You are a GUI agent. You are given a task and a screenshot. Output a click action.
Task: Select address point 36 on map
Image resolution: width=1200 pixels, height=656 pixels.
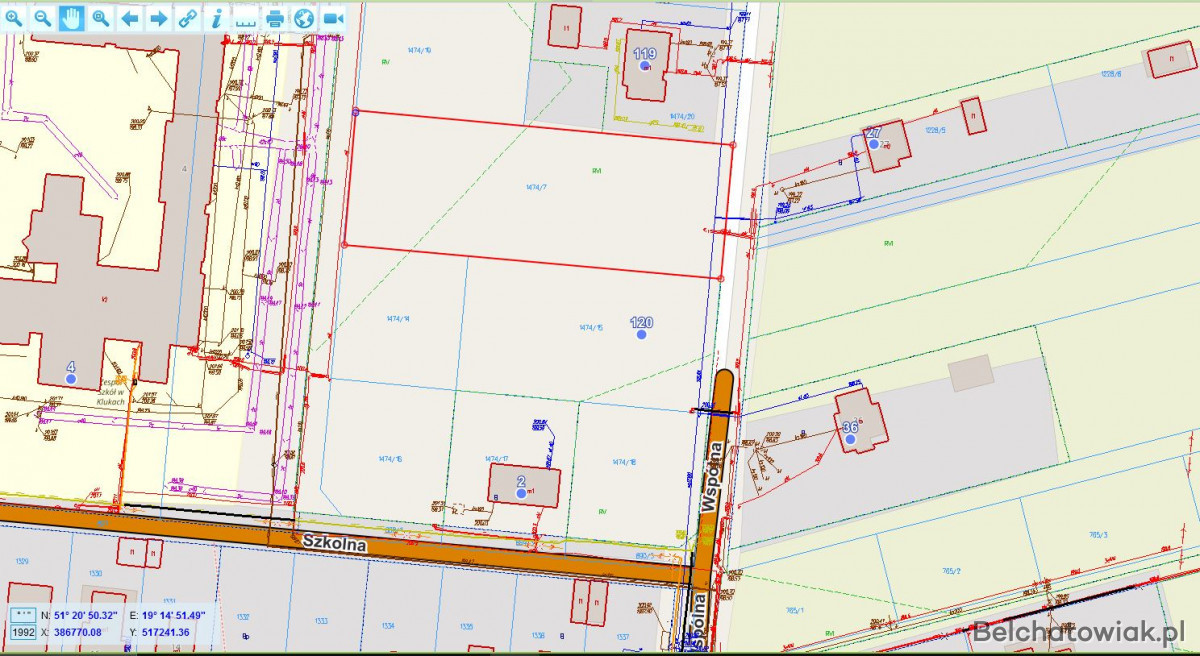coord(850,438)
